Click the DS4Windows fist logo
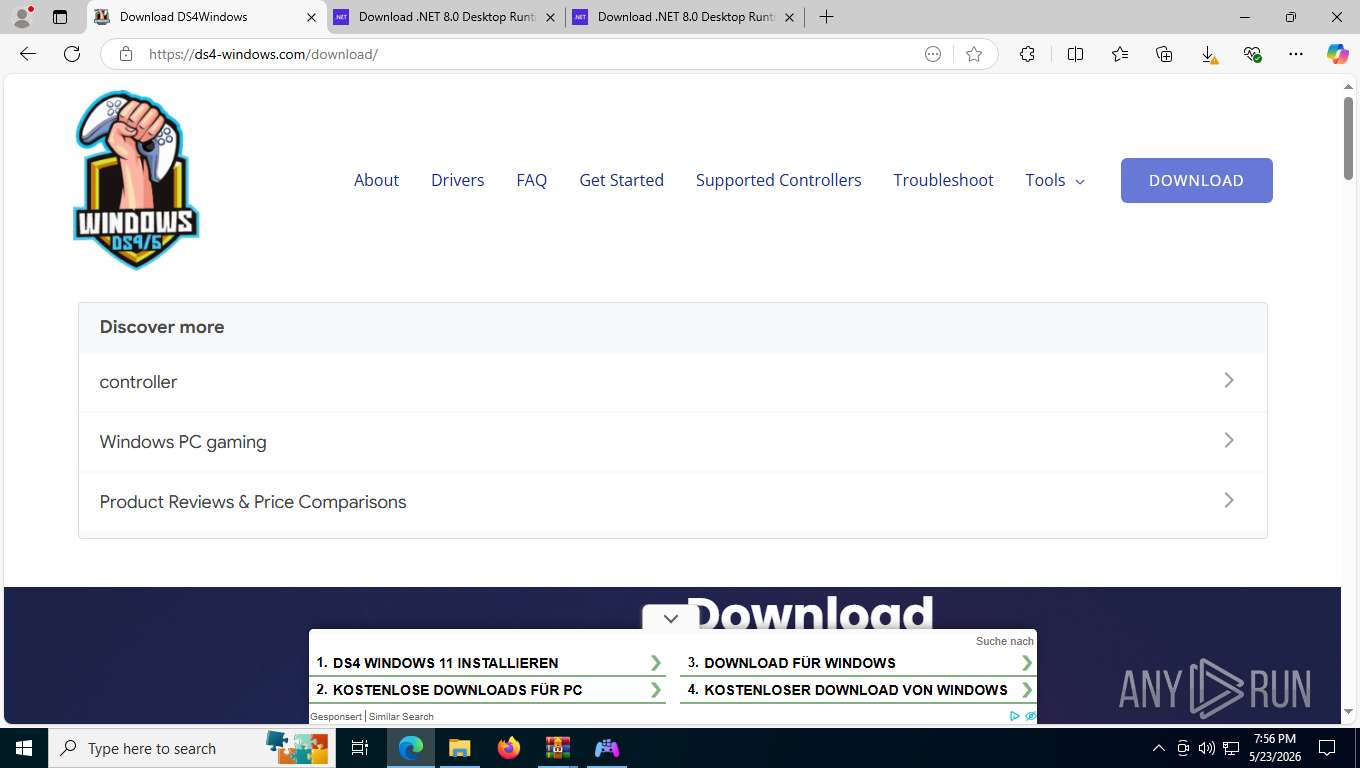This screenshot has width=1360, height=768. pyautogui.click(x=136, y=180)
